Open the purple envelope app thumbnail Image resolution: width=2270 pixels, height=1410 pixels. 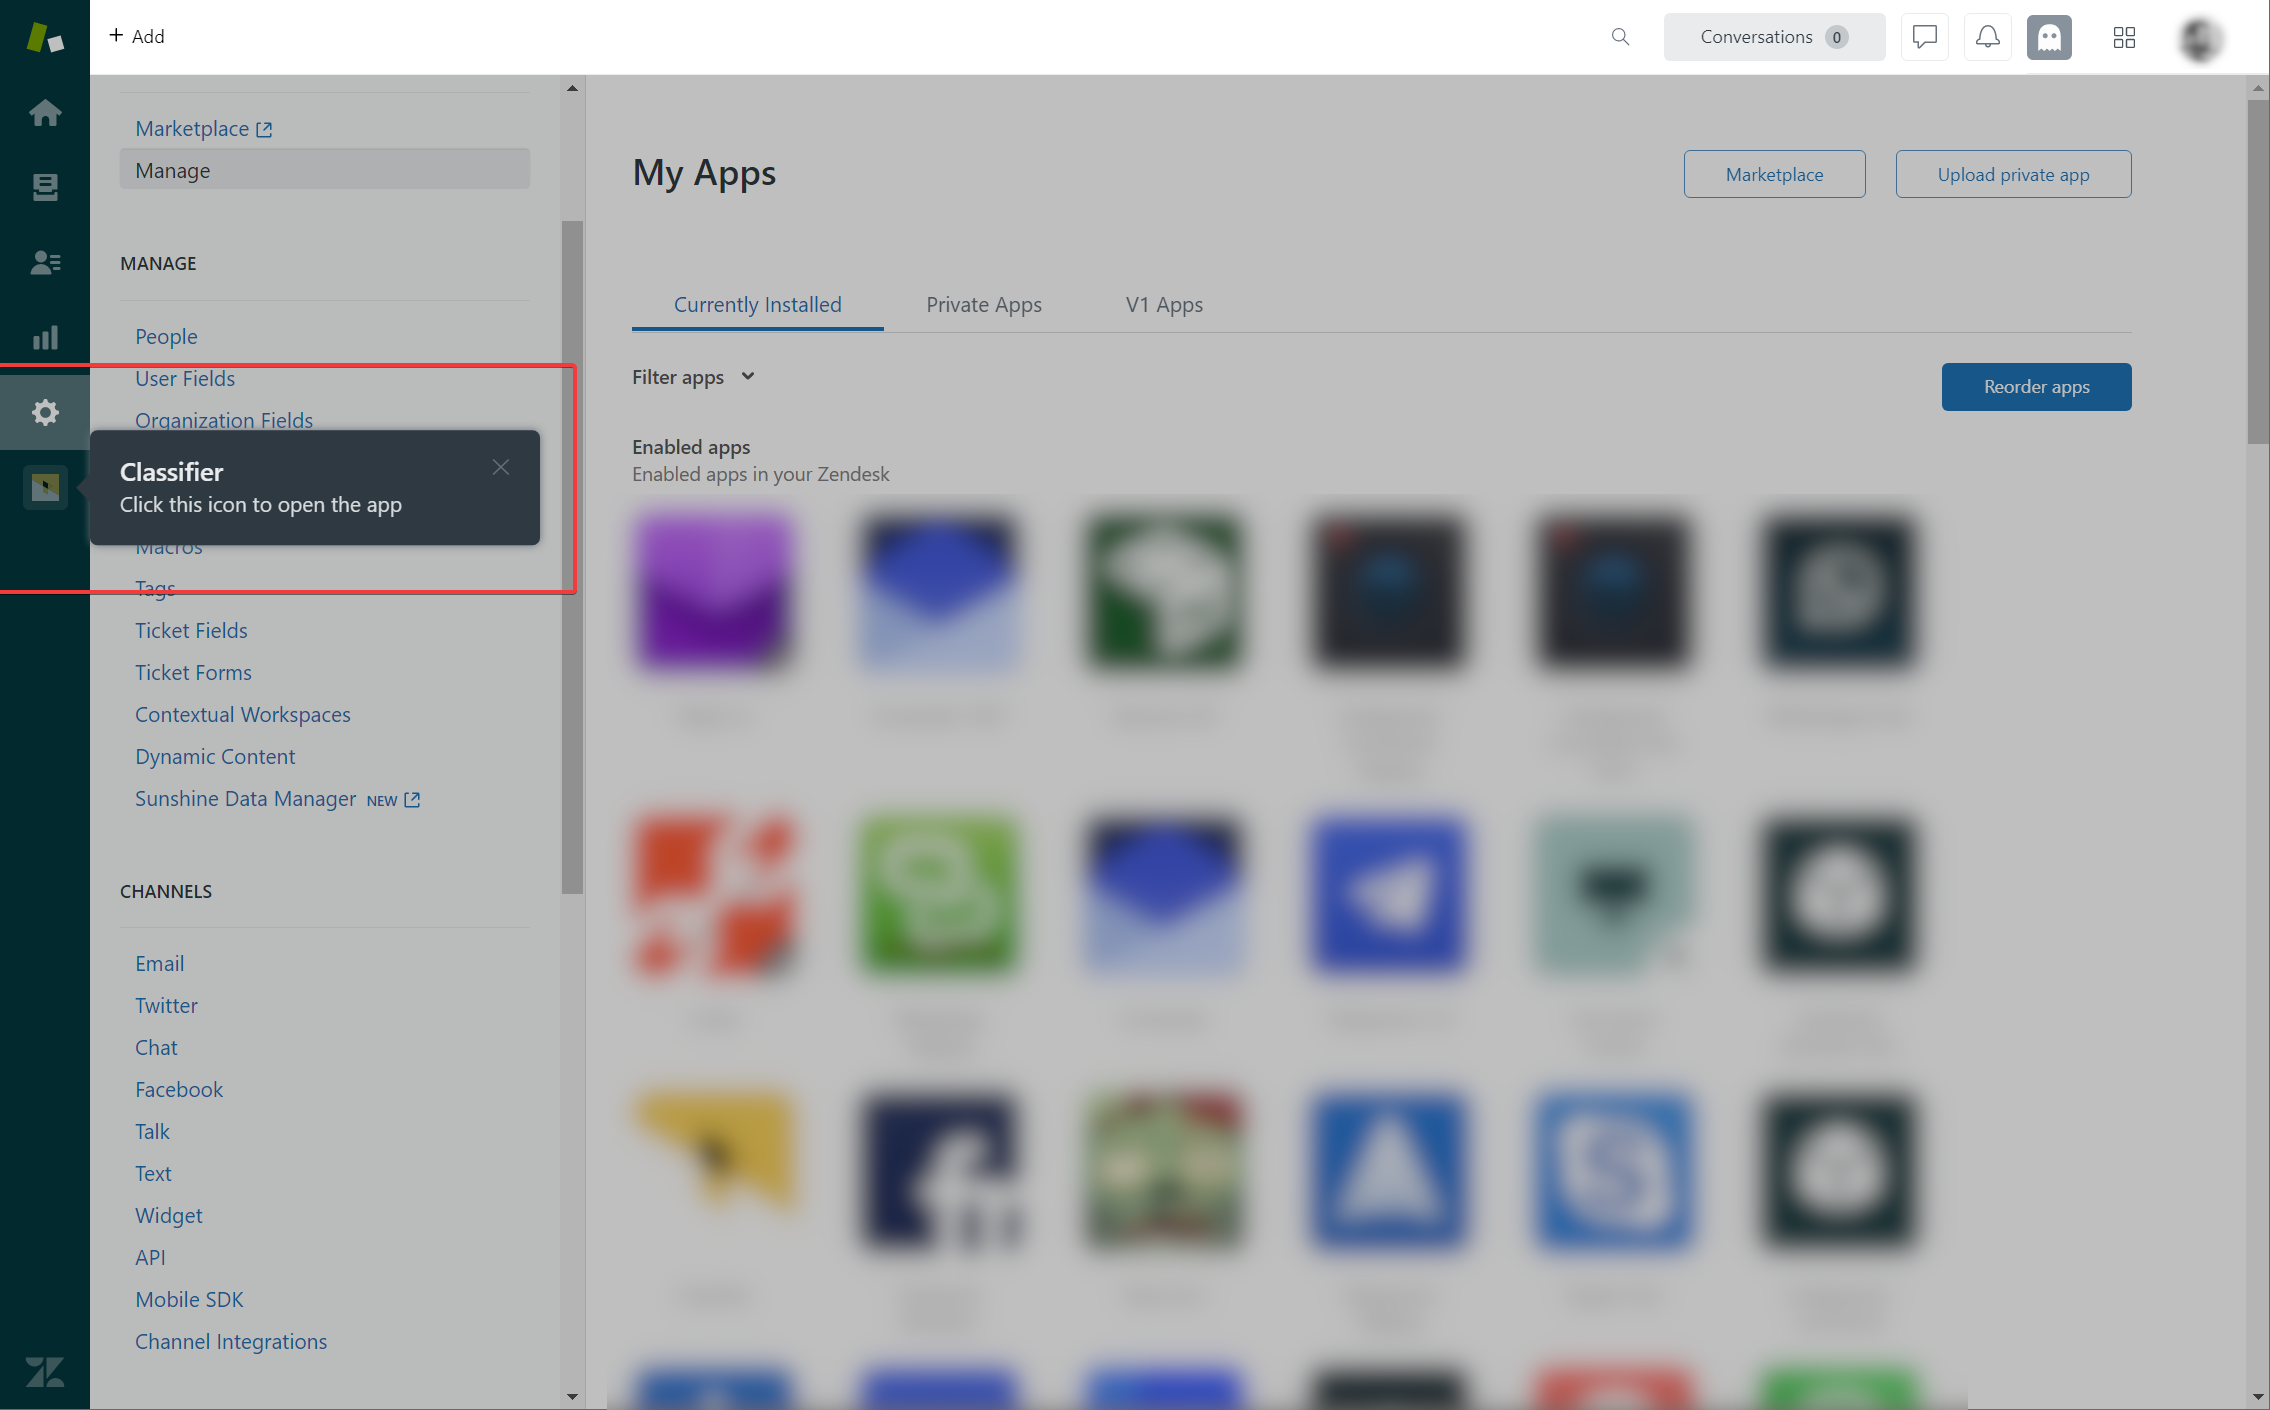[713, 590]
